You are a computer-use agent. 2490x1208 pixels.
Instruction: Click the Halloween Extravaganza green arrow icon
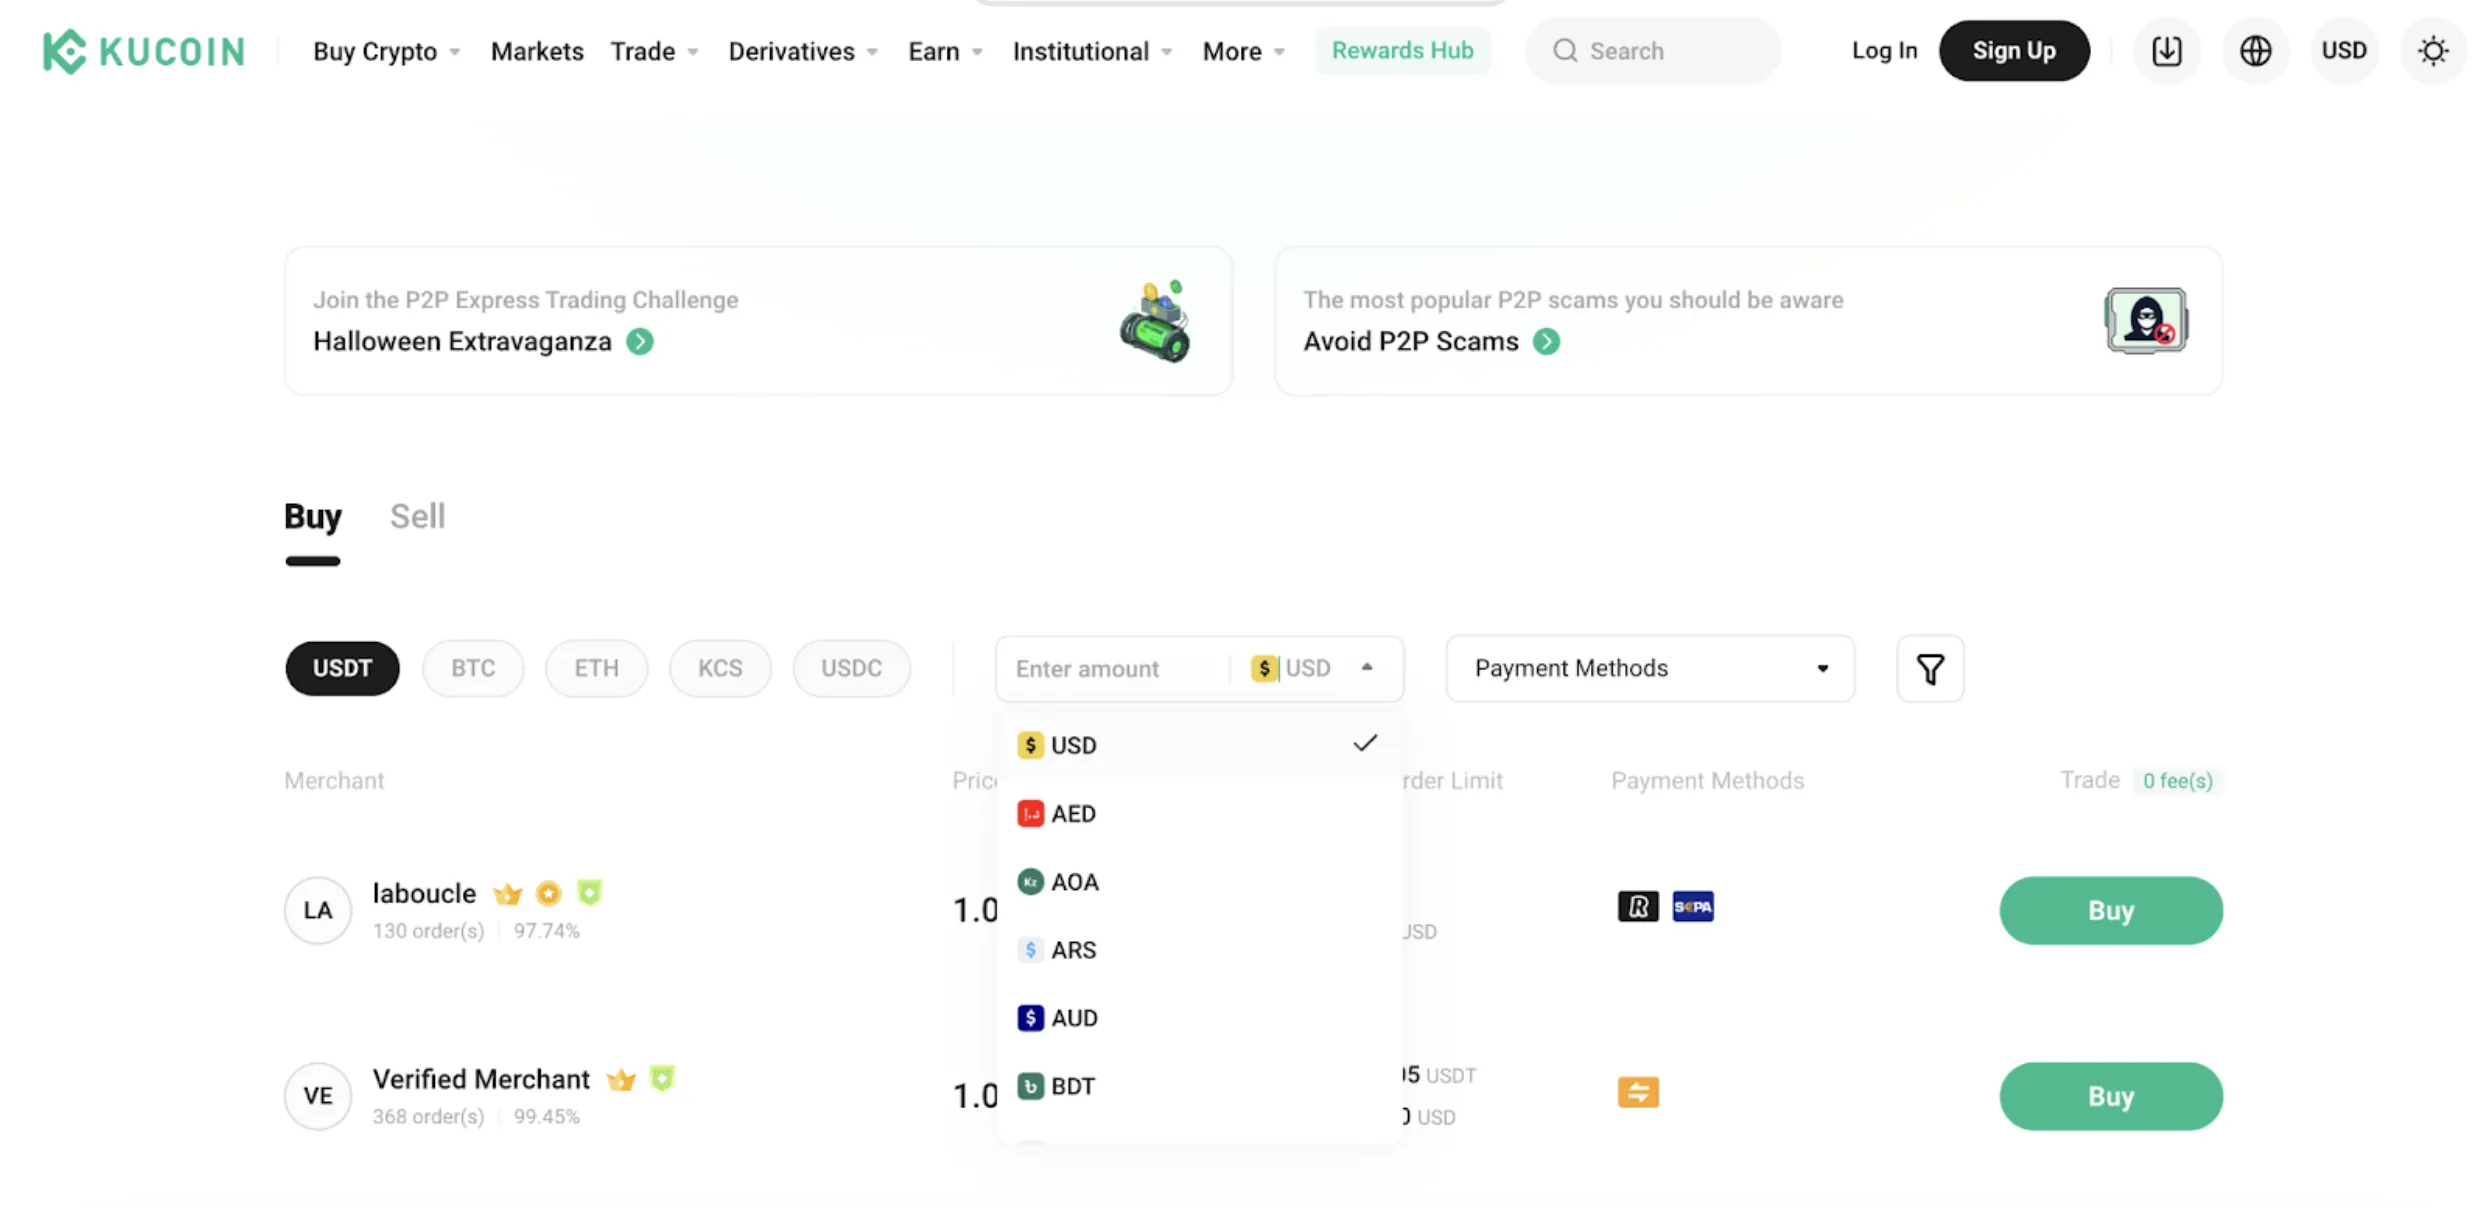click(x=640, y=342)
